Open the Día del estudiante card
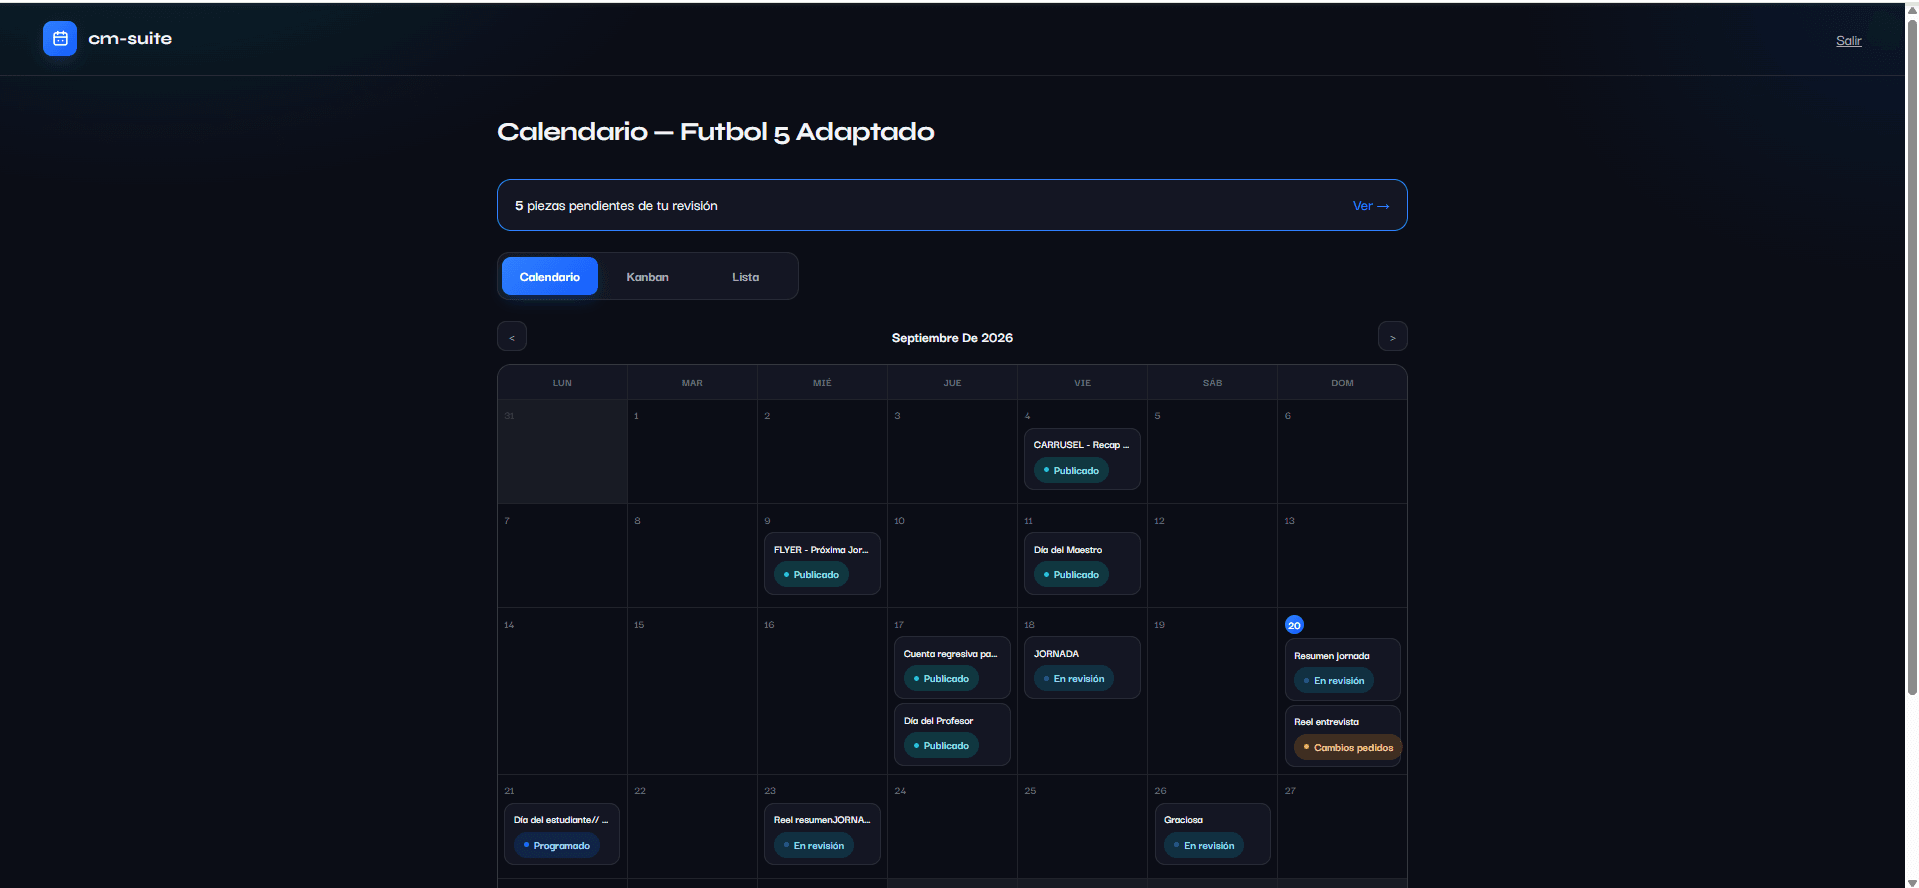 click(x=562, y=834)
